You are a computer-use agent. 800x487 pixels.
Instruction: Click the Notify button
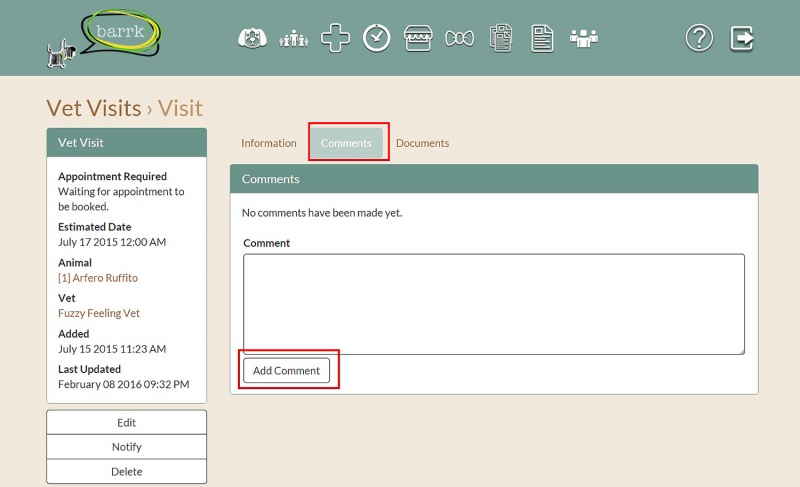point(127,447)
